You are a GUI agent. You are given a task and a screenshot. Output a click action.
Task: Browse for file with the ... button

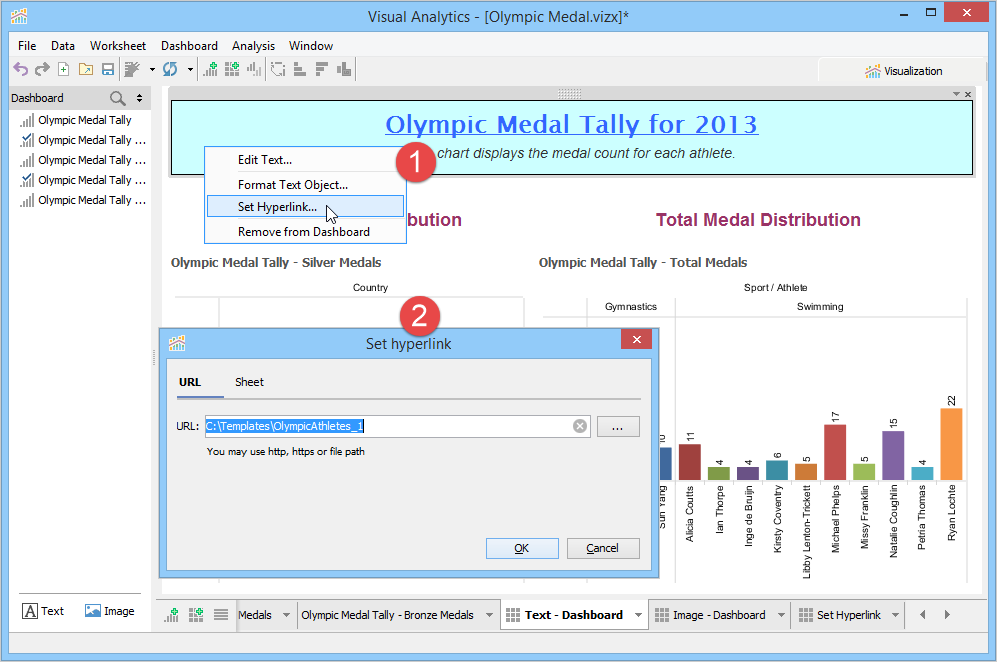618,427
